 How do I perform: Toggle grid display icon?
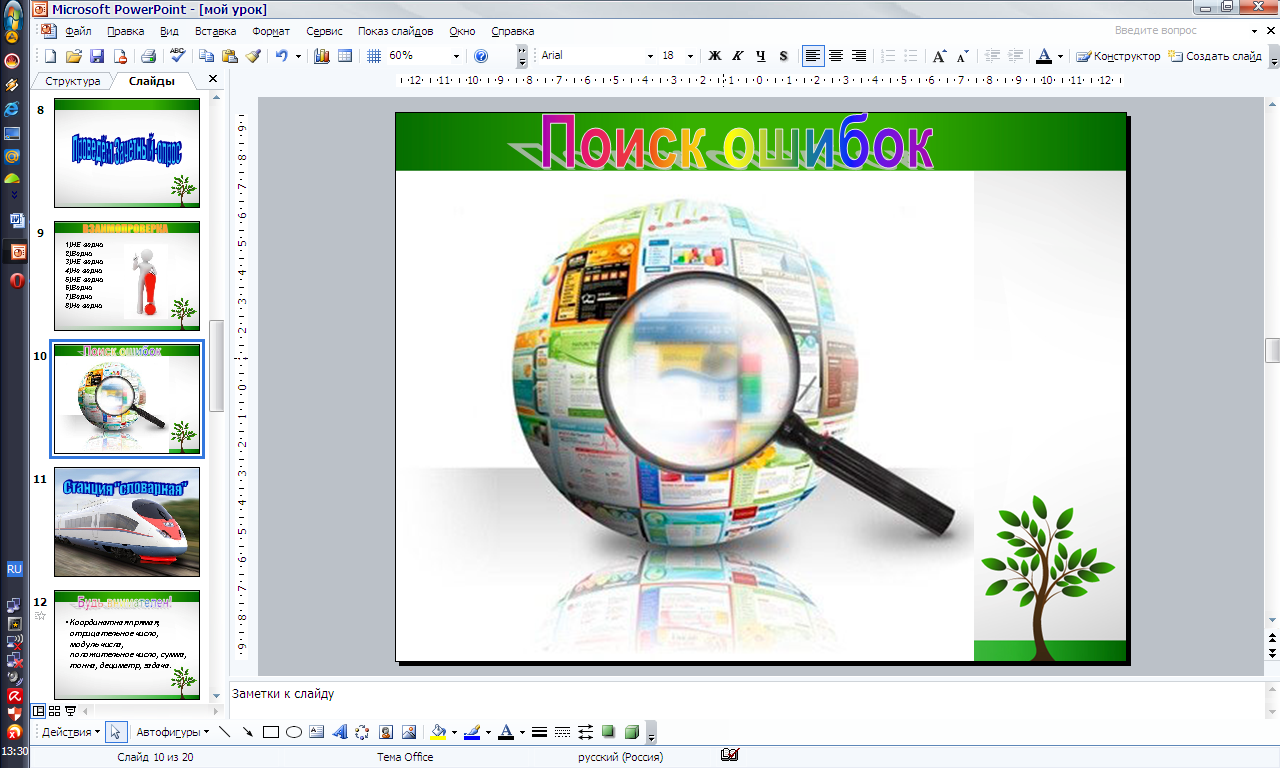point(374,56)
